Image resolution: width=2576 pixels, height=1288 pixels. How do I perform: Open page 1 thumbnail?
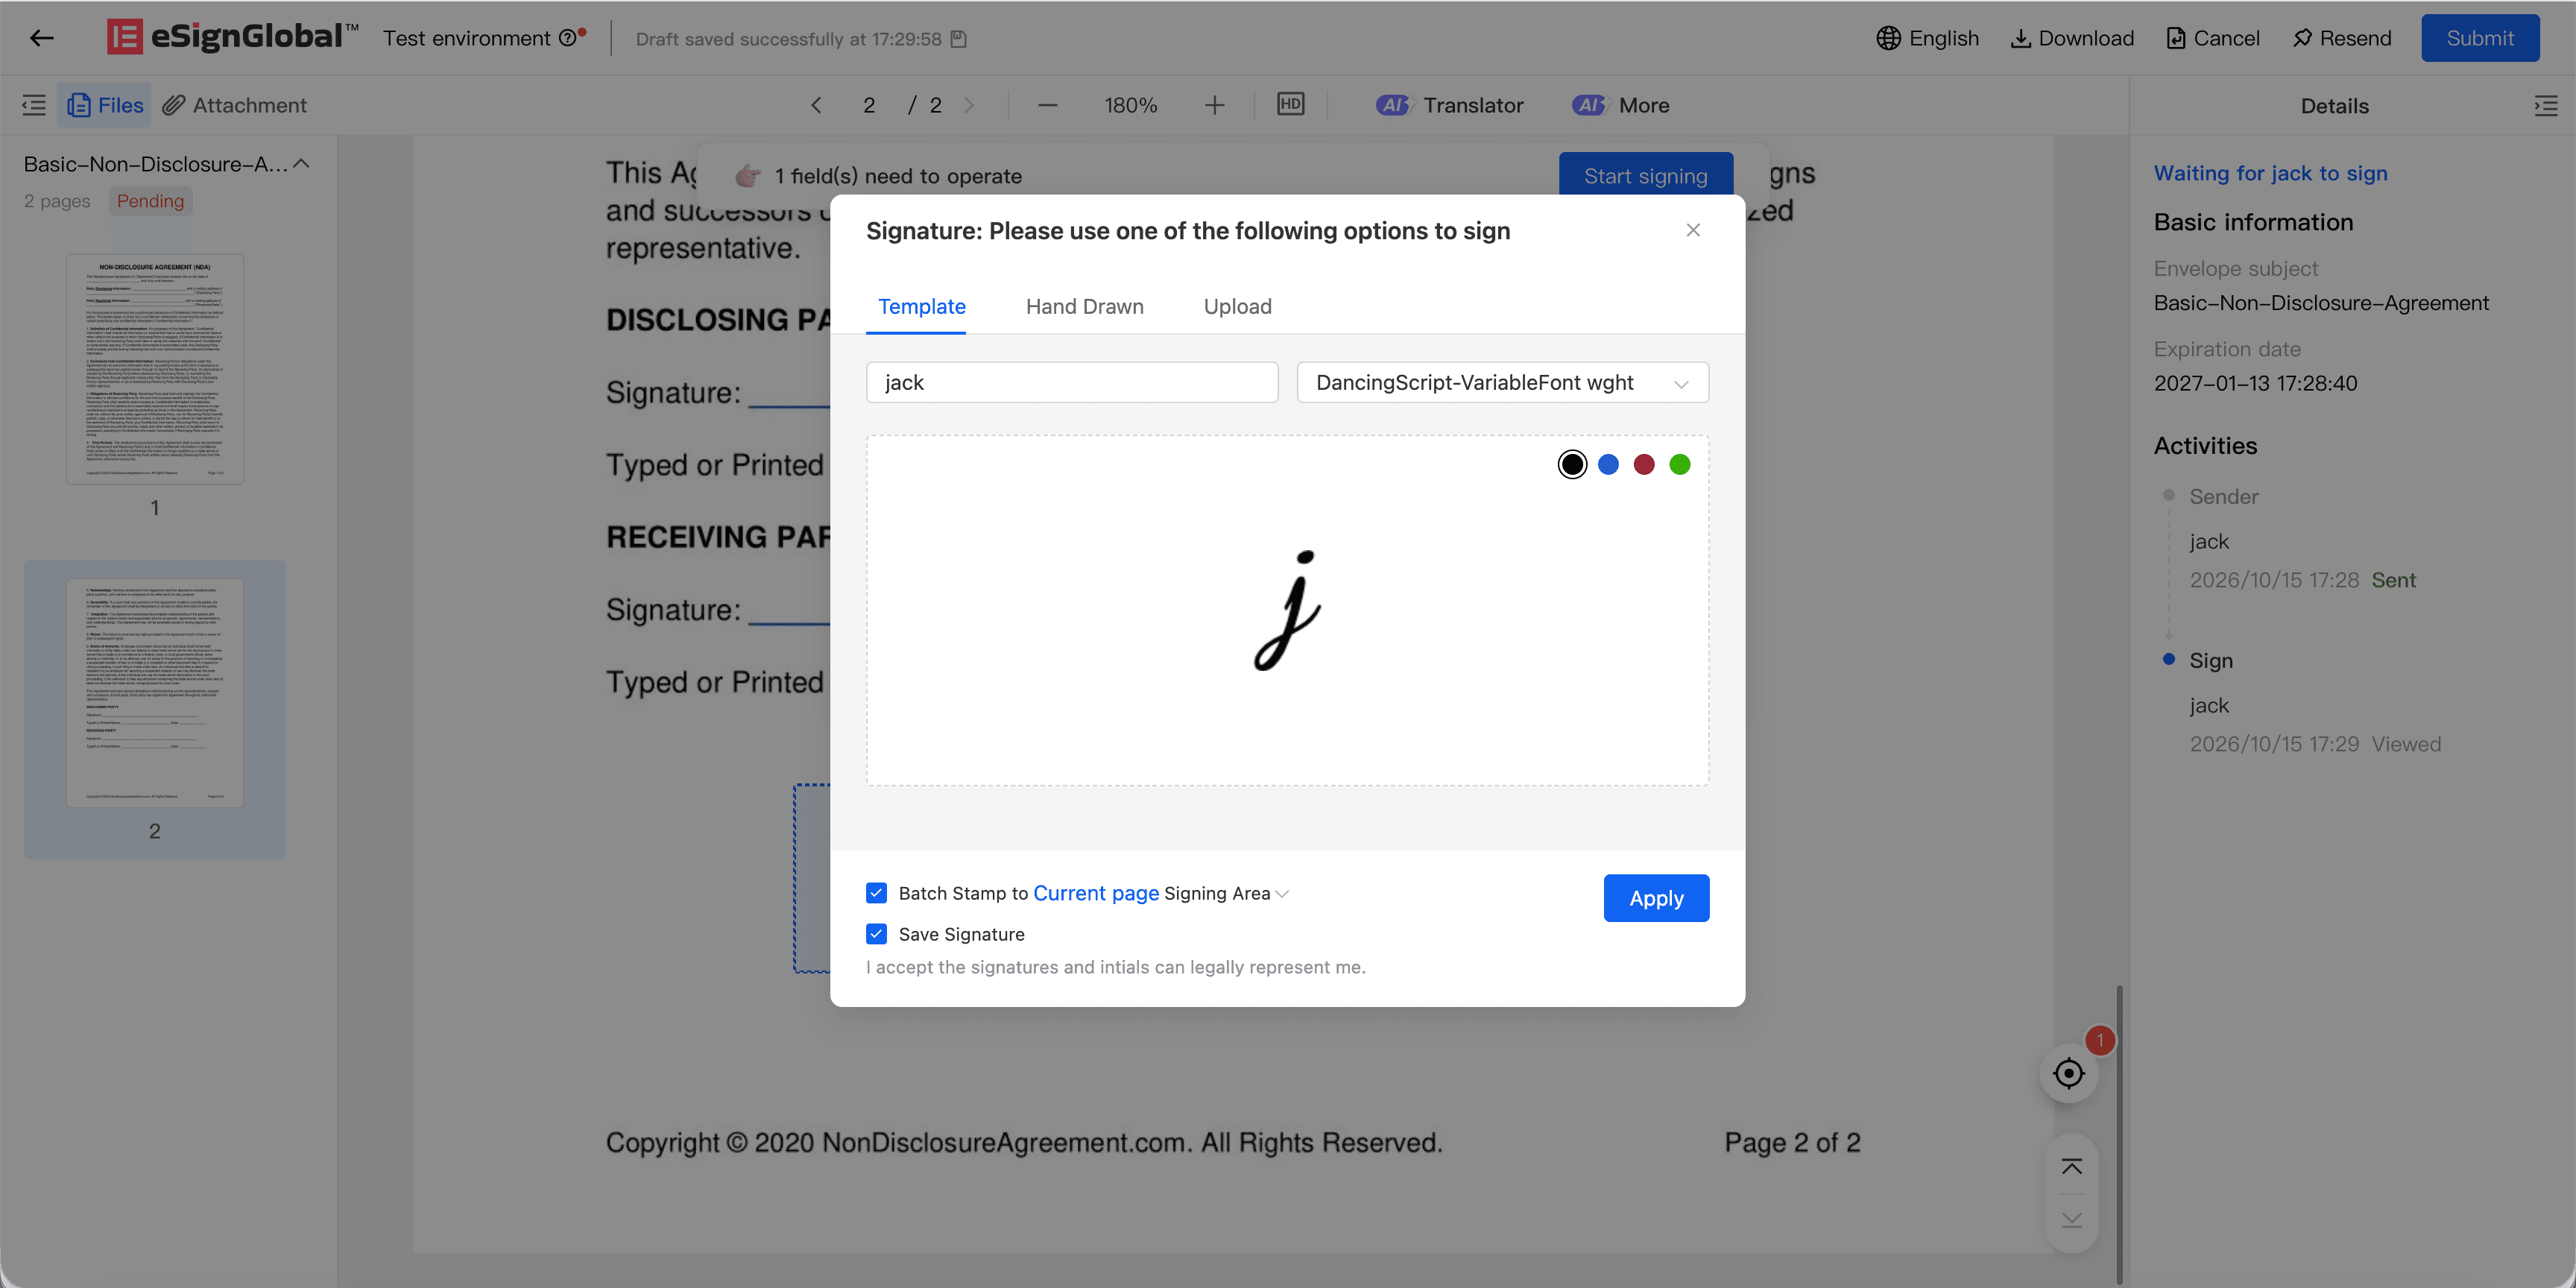tap(155, 369)
